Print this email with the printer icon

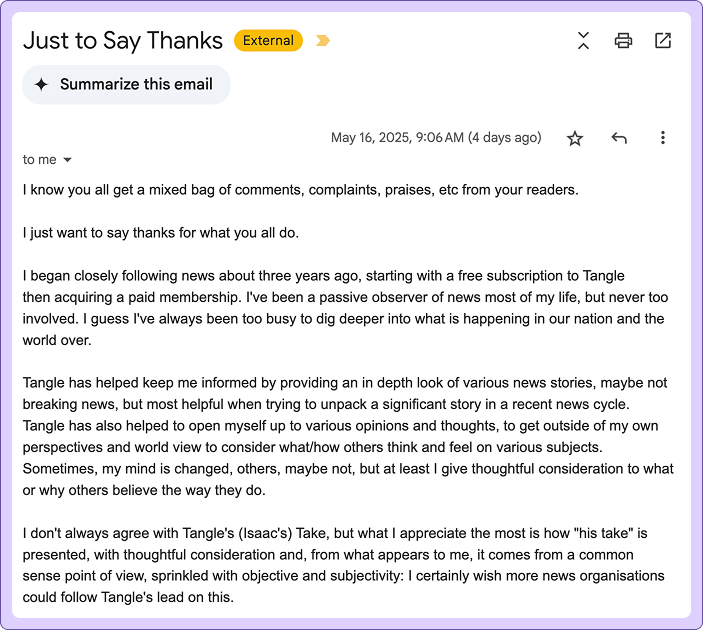[x=624, y=40]
